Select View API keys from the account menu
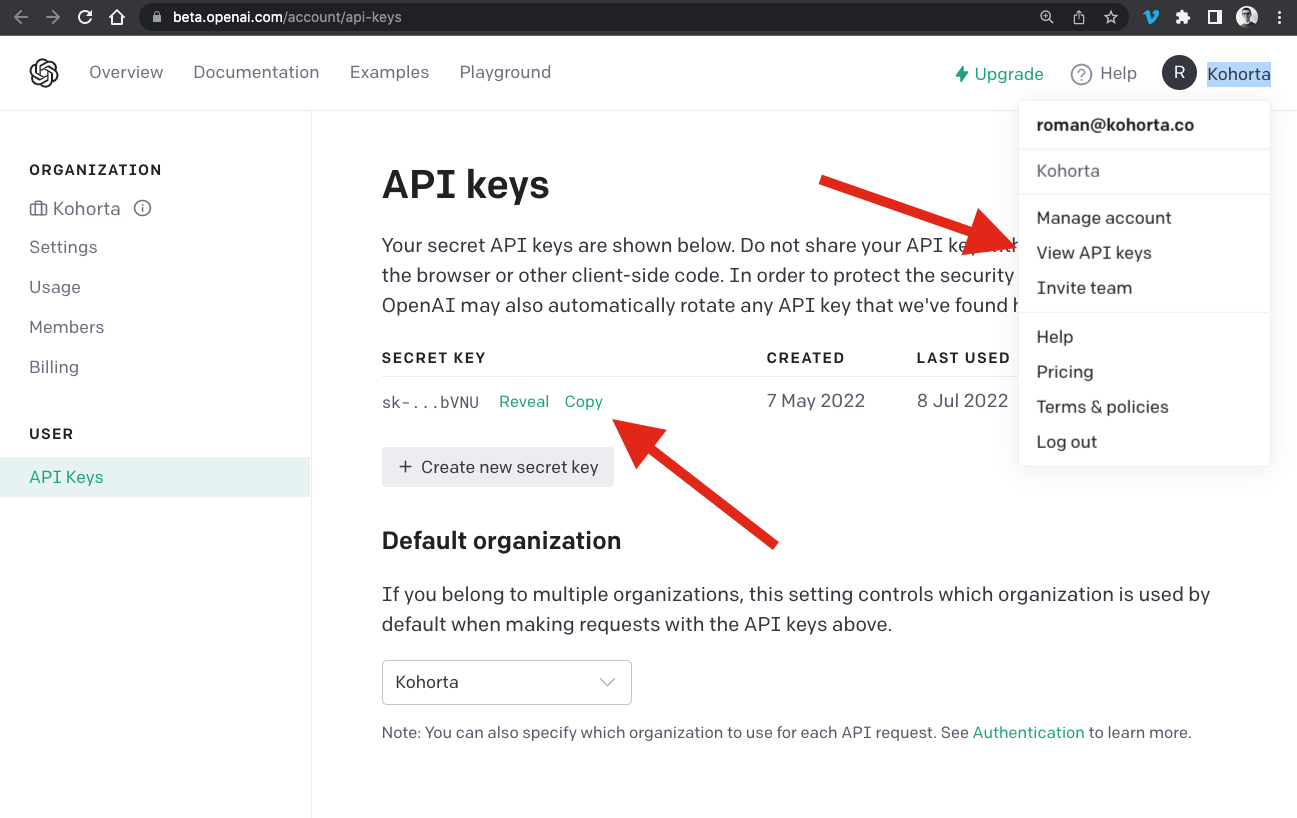Image resolution: width=1297 pixels, height=818 pixels. click(x=1094, y=252)
